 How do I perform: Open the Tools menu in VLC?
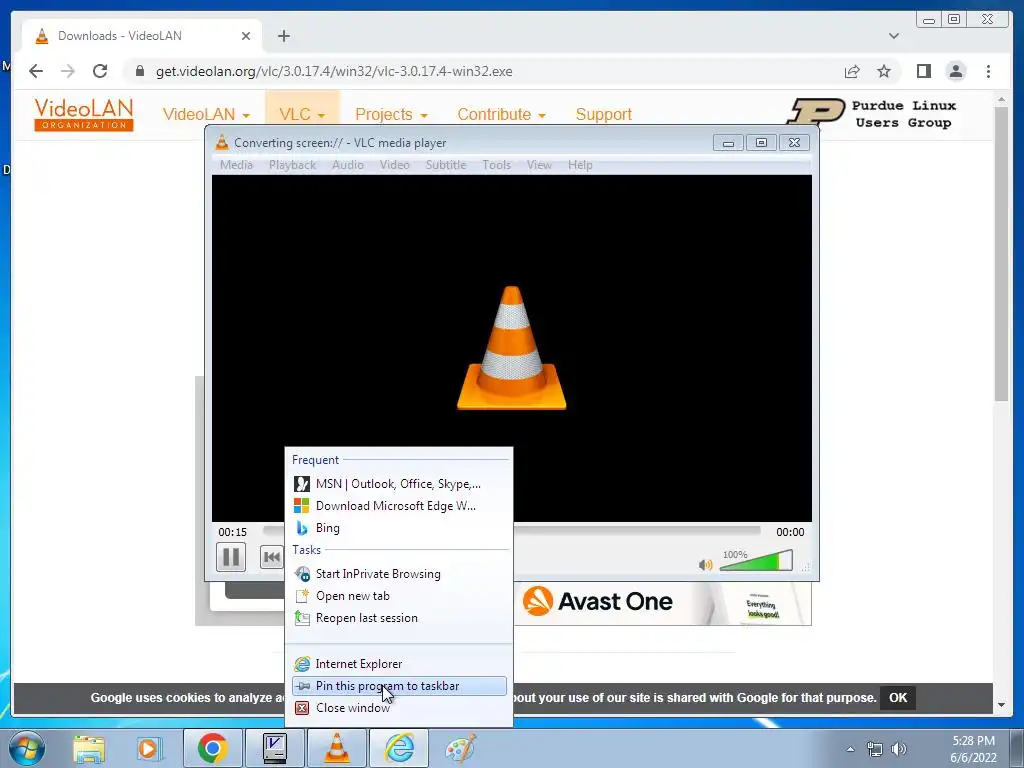coord(496,165)
